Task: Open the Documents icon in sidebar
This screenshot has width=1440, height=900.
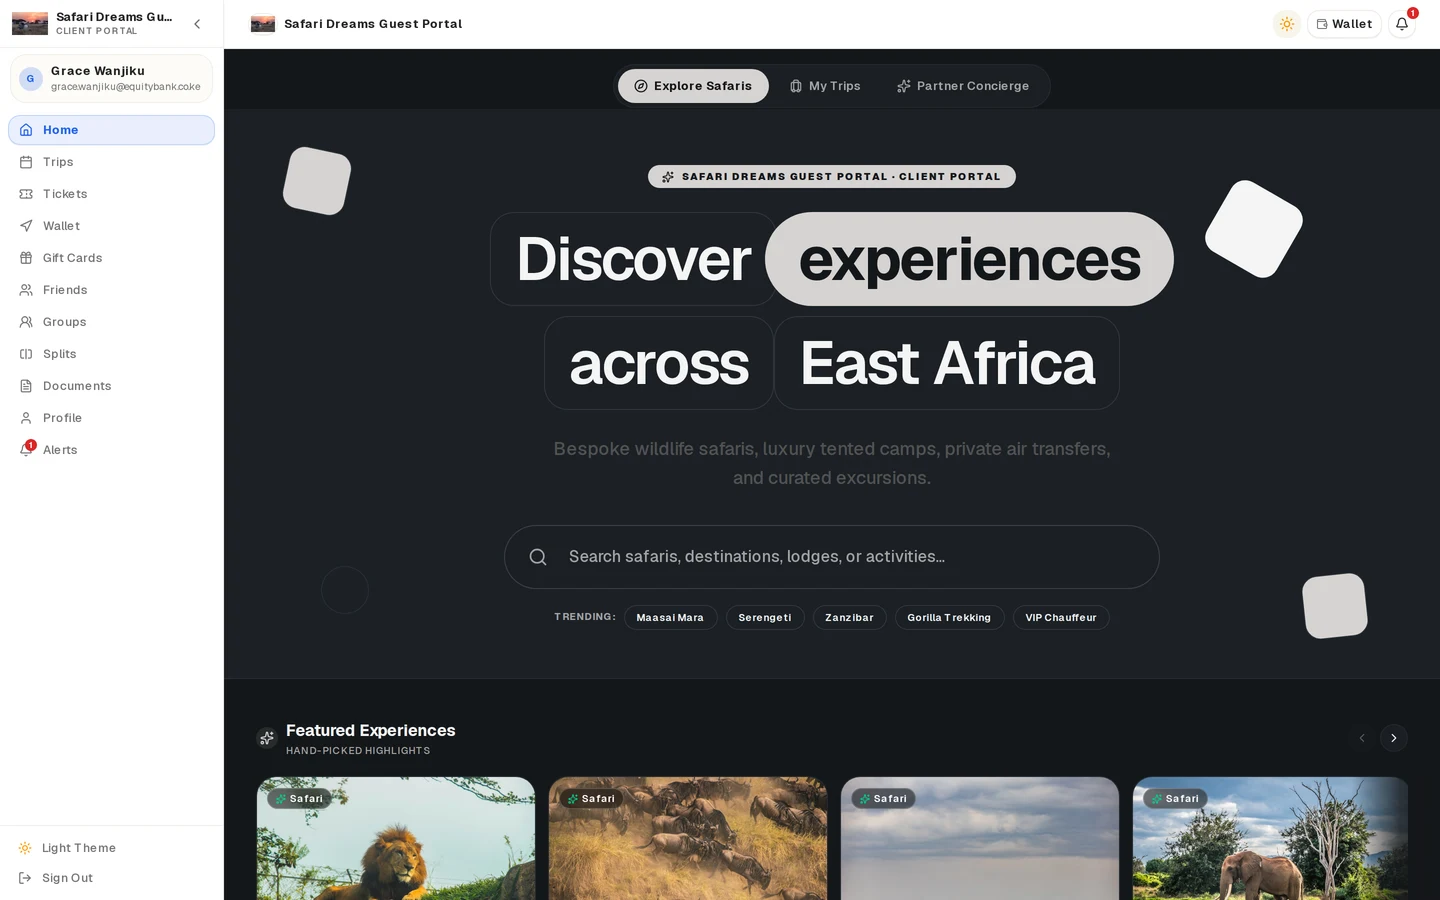Action: click(x=26, y=386)
